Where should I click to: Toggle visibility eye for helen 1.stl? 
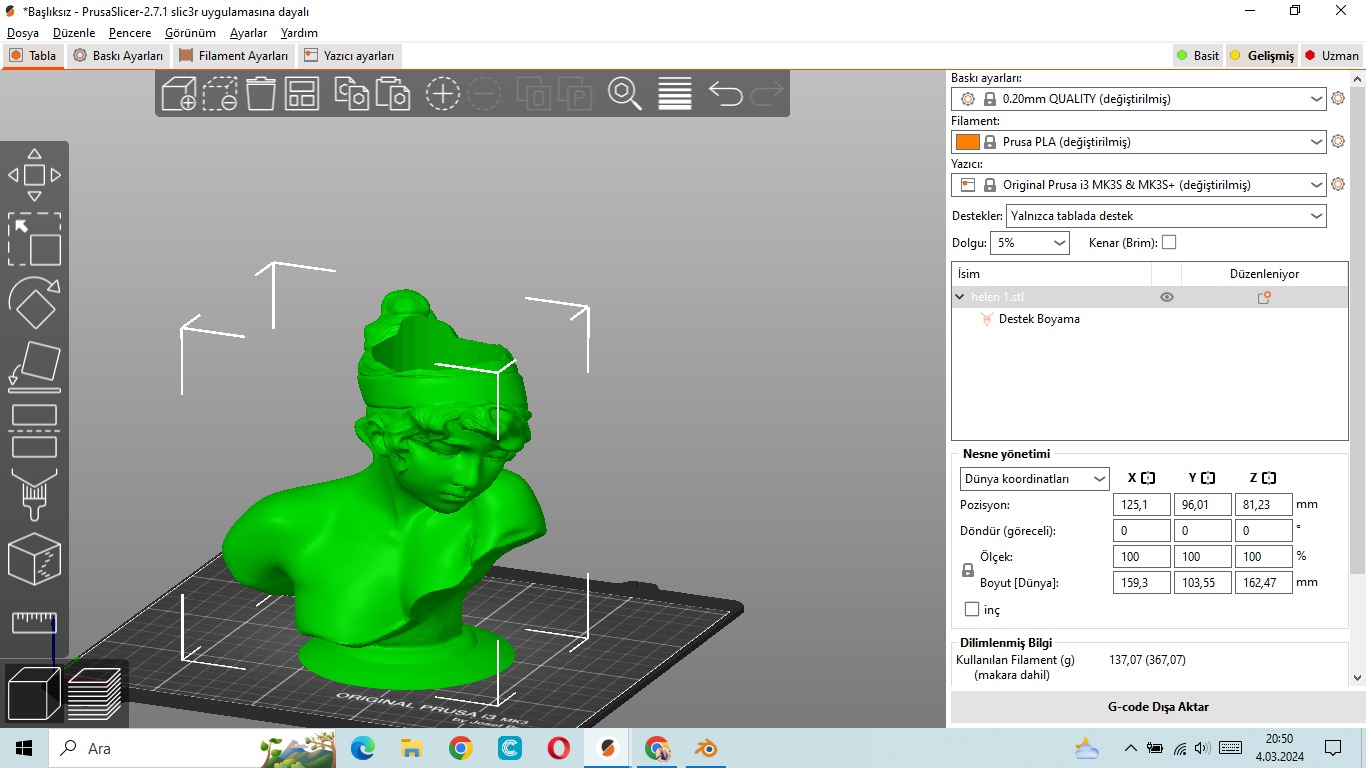coord(1166,297)
